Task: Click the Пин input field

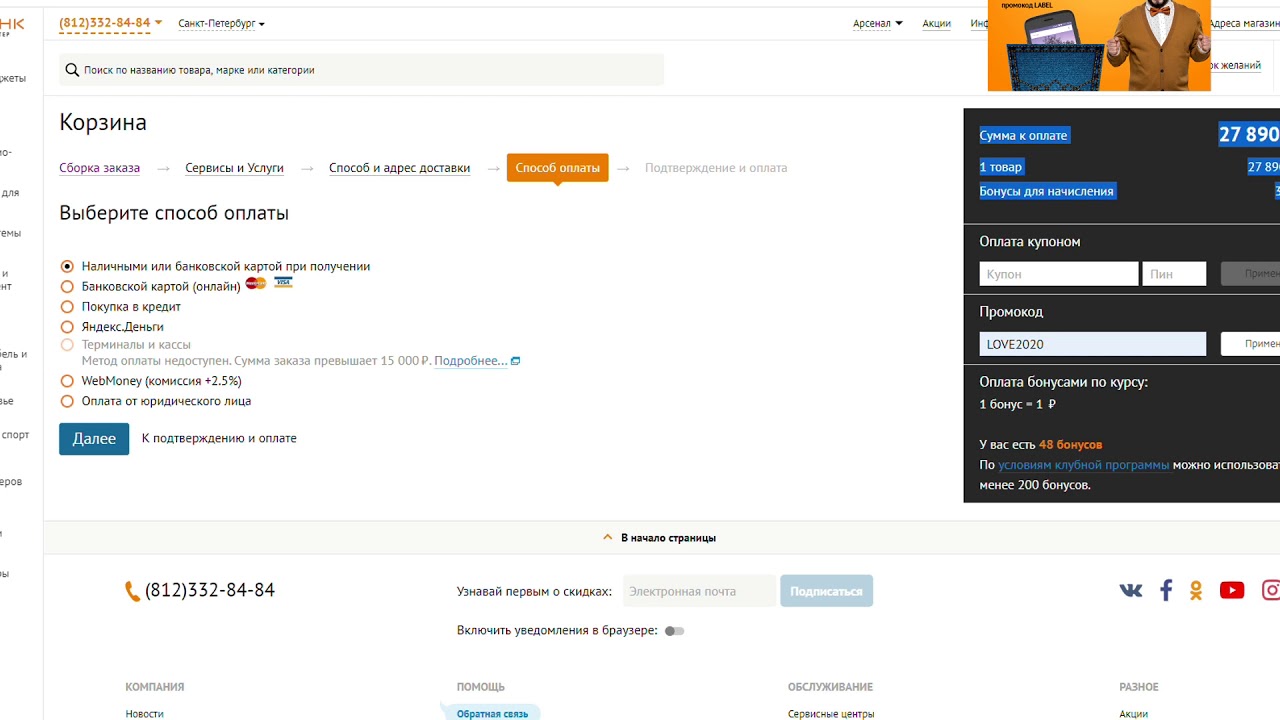Action: pos(1175,274)
